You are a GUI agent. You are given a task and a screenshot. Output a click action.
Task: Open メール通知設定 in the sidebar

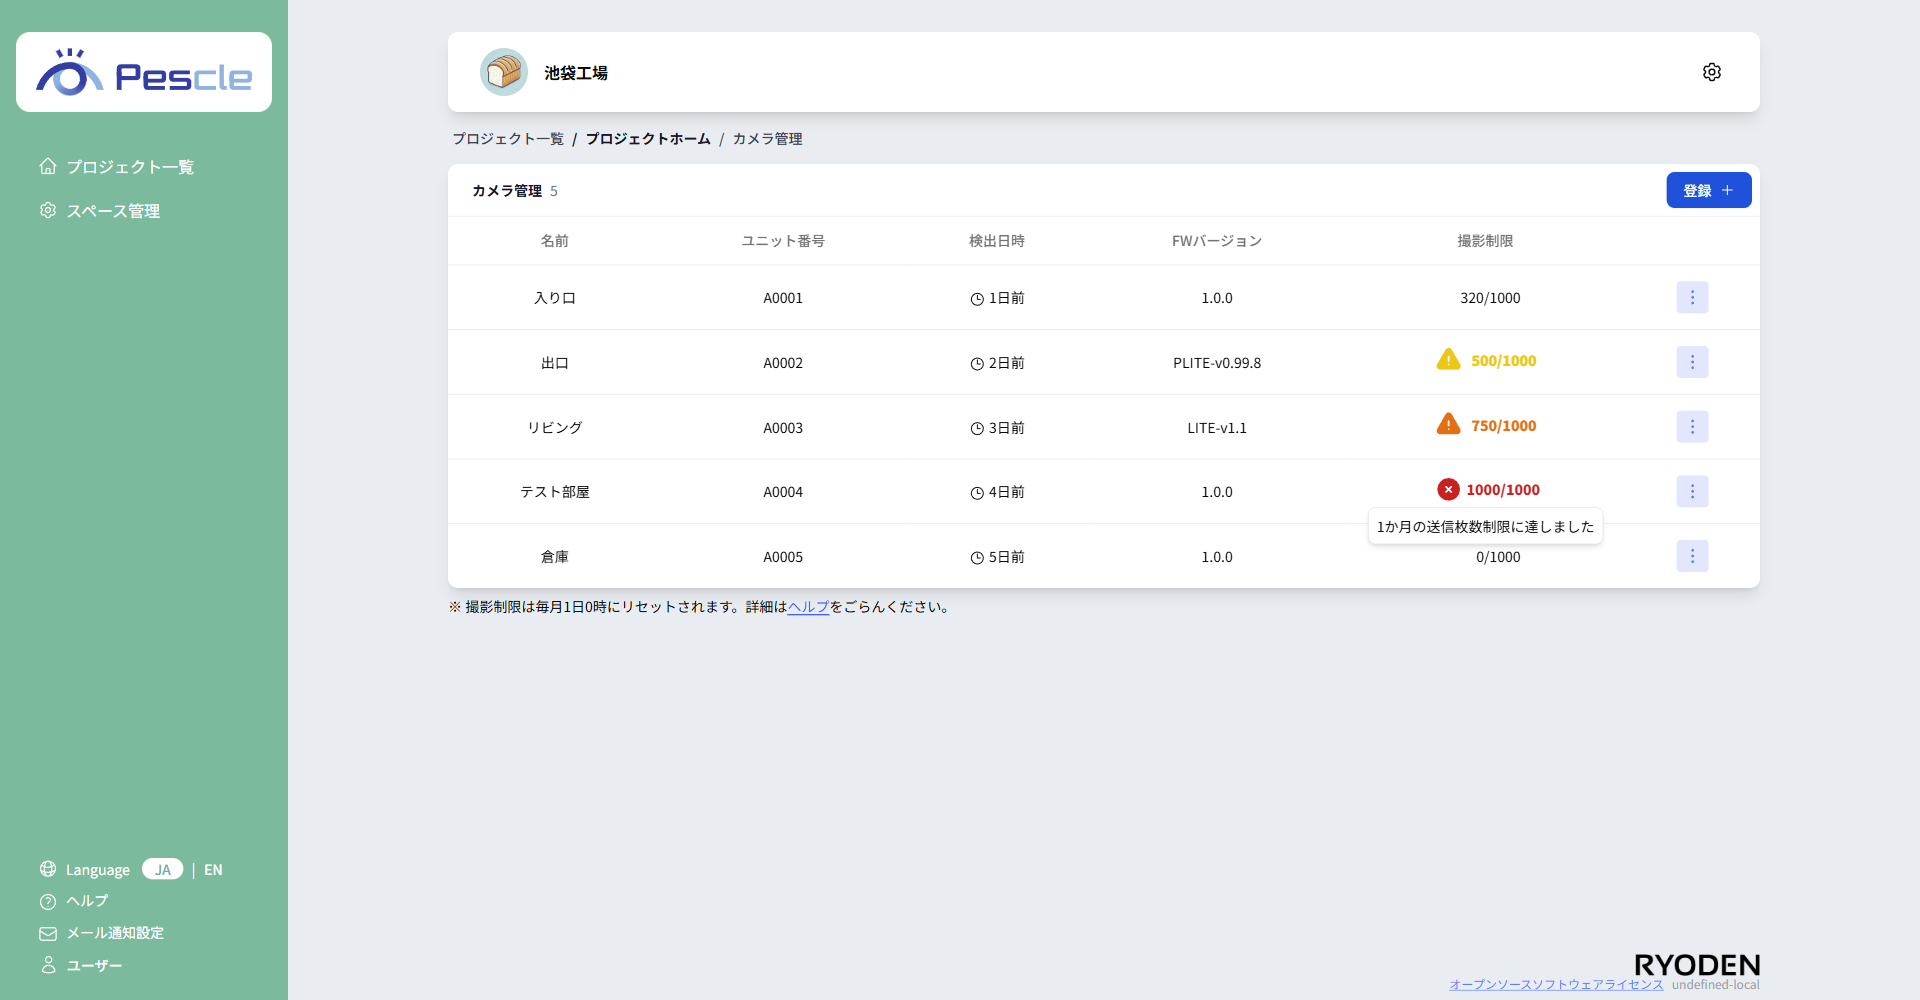click(114, 933)
